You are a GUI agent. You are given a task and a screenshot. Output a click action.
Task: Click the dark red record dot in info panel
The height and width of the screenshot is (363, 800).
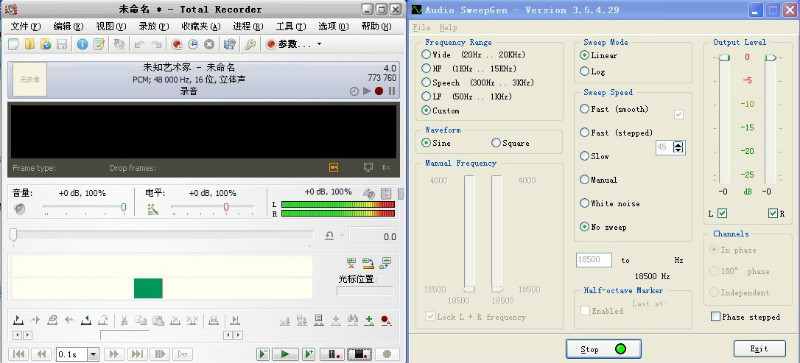pyautogui.click(x=379, y=91)
